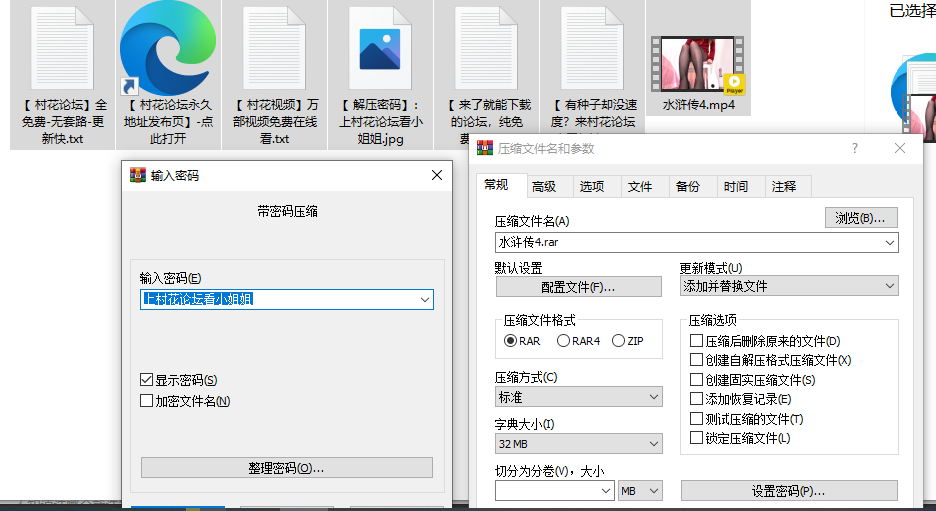Select the 解压密码 jpg image file
The width and height of the screenshot is (936, 511).
[x=380, y=48]
